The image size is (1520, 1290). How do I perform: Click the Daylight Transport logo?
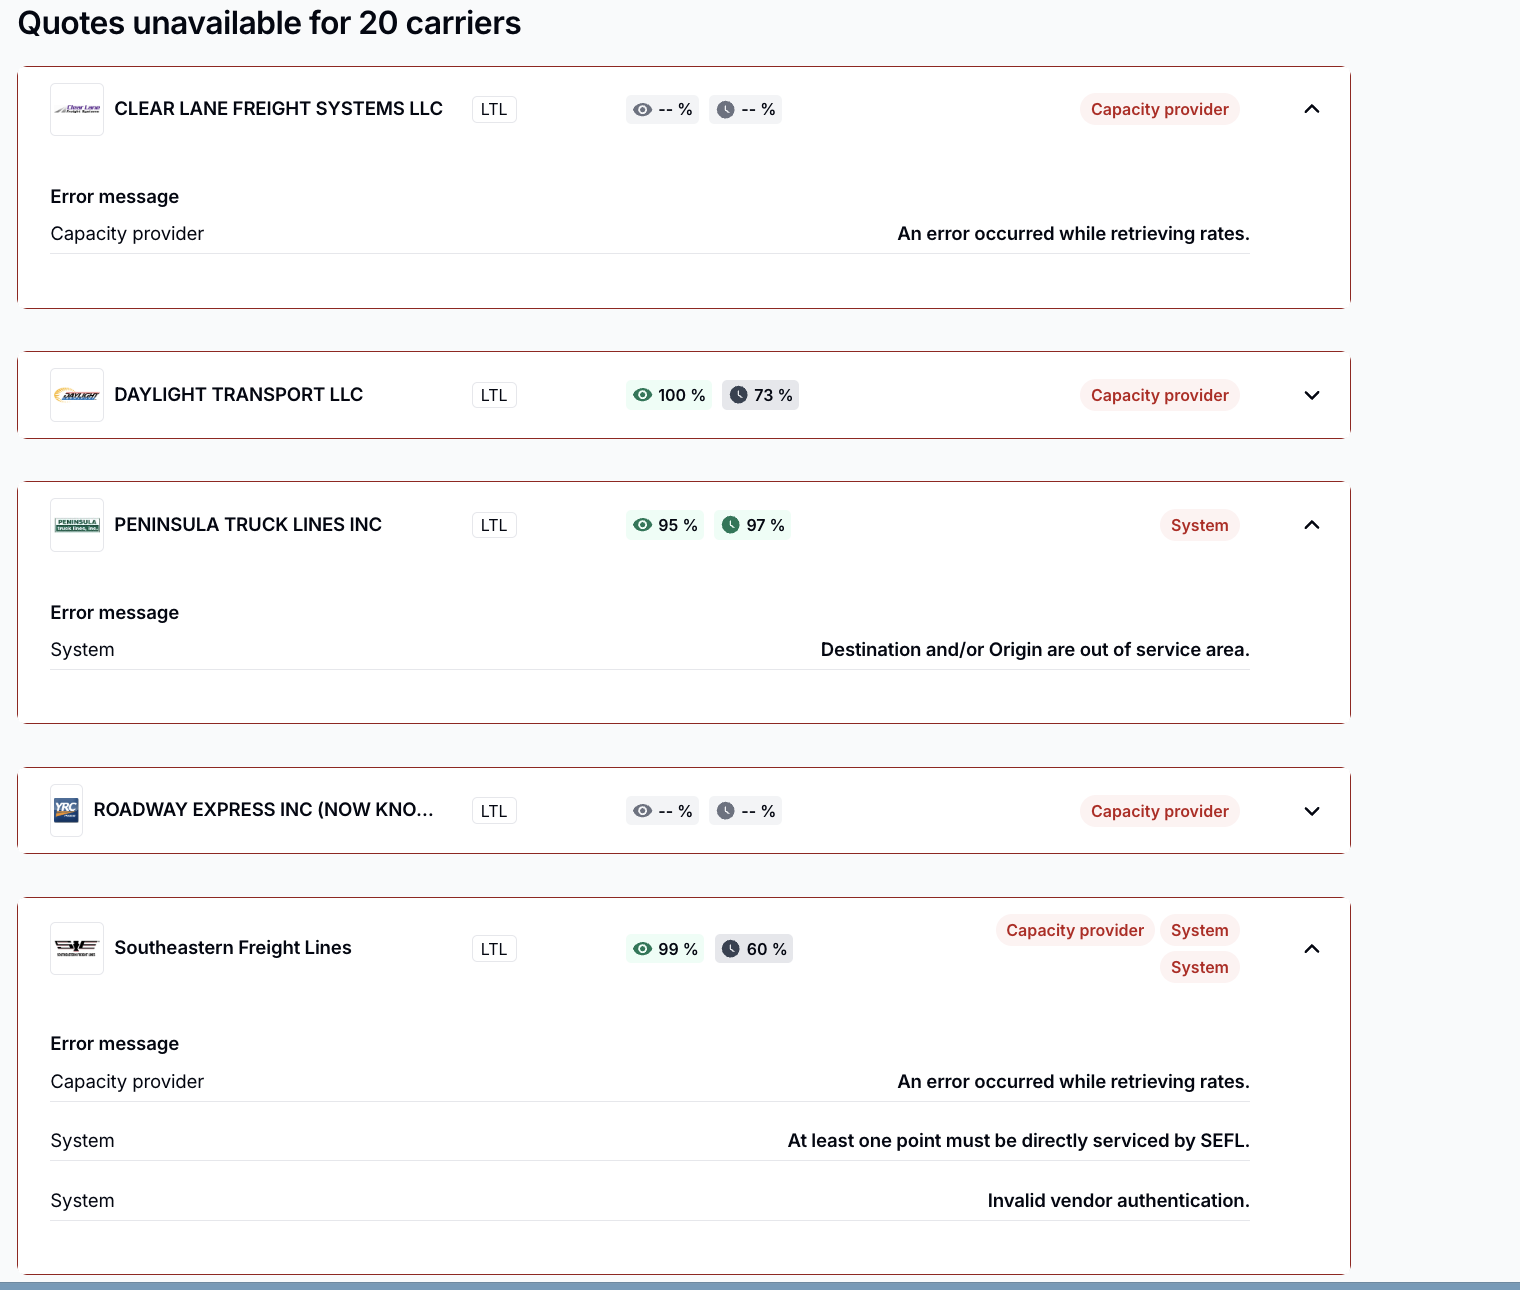[x=77, y=395]
